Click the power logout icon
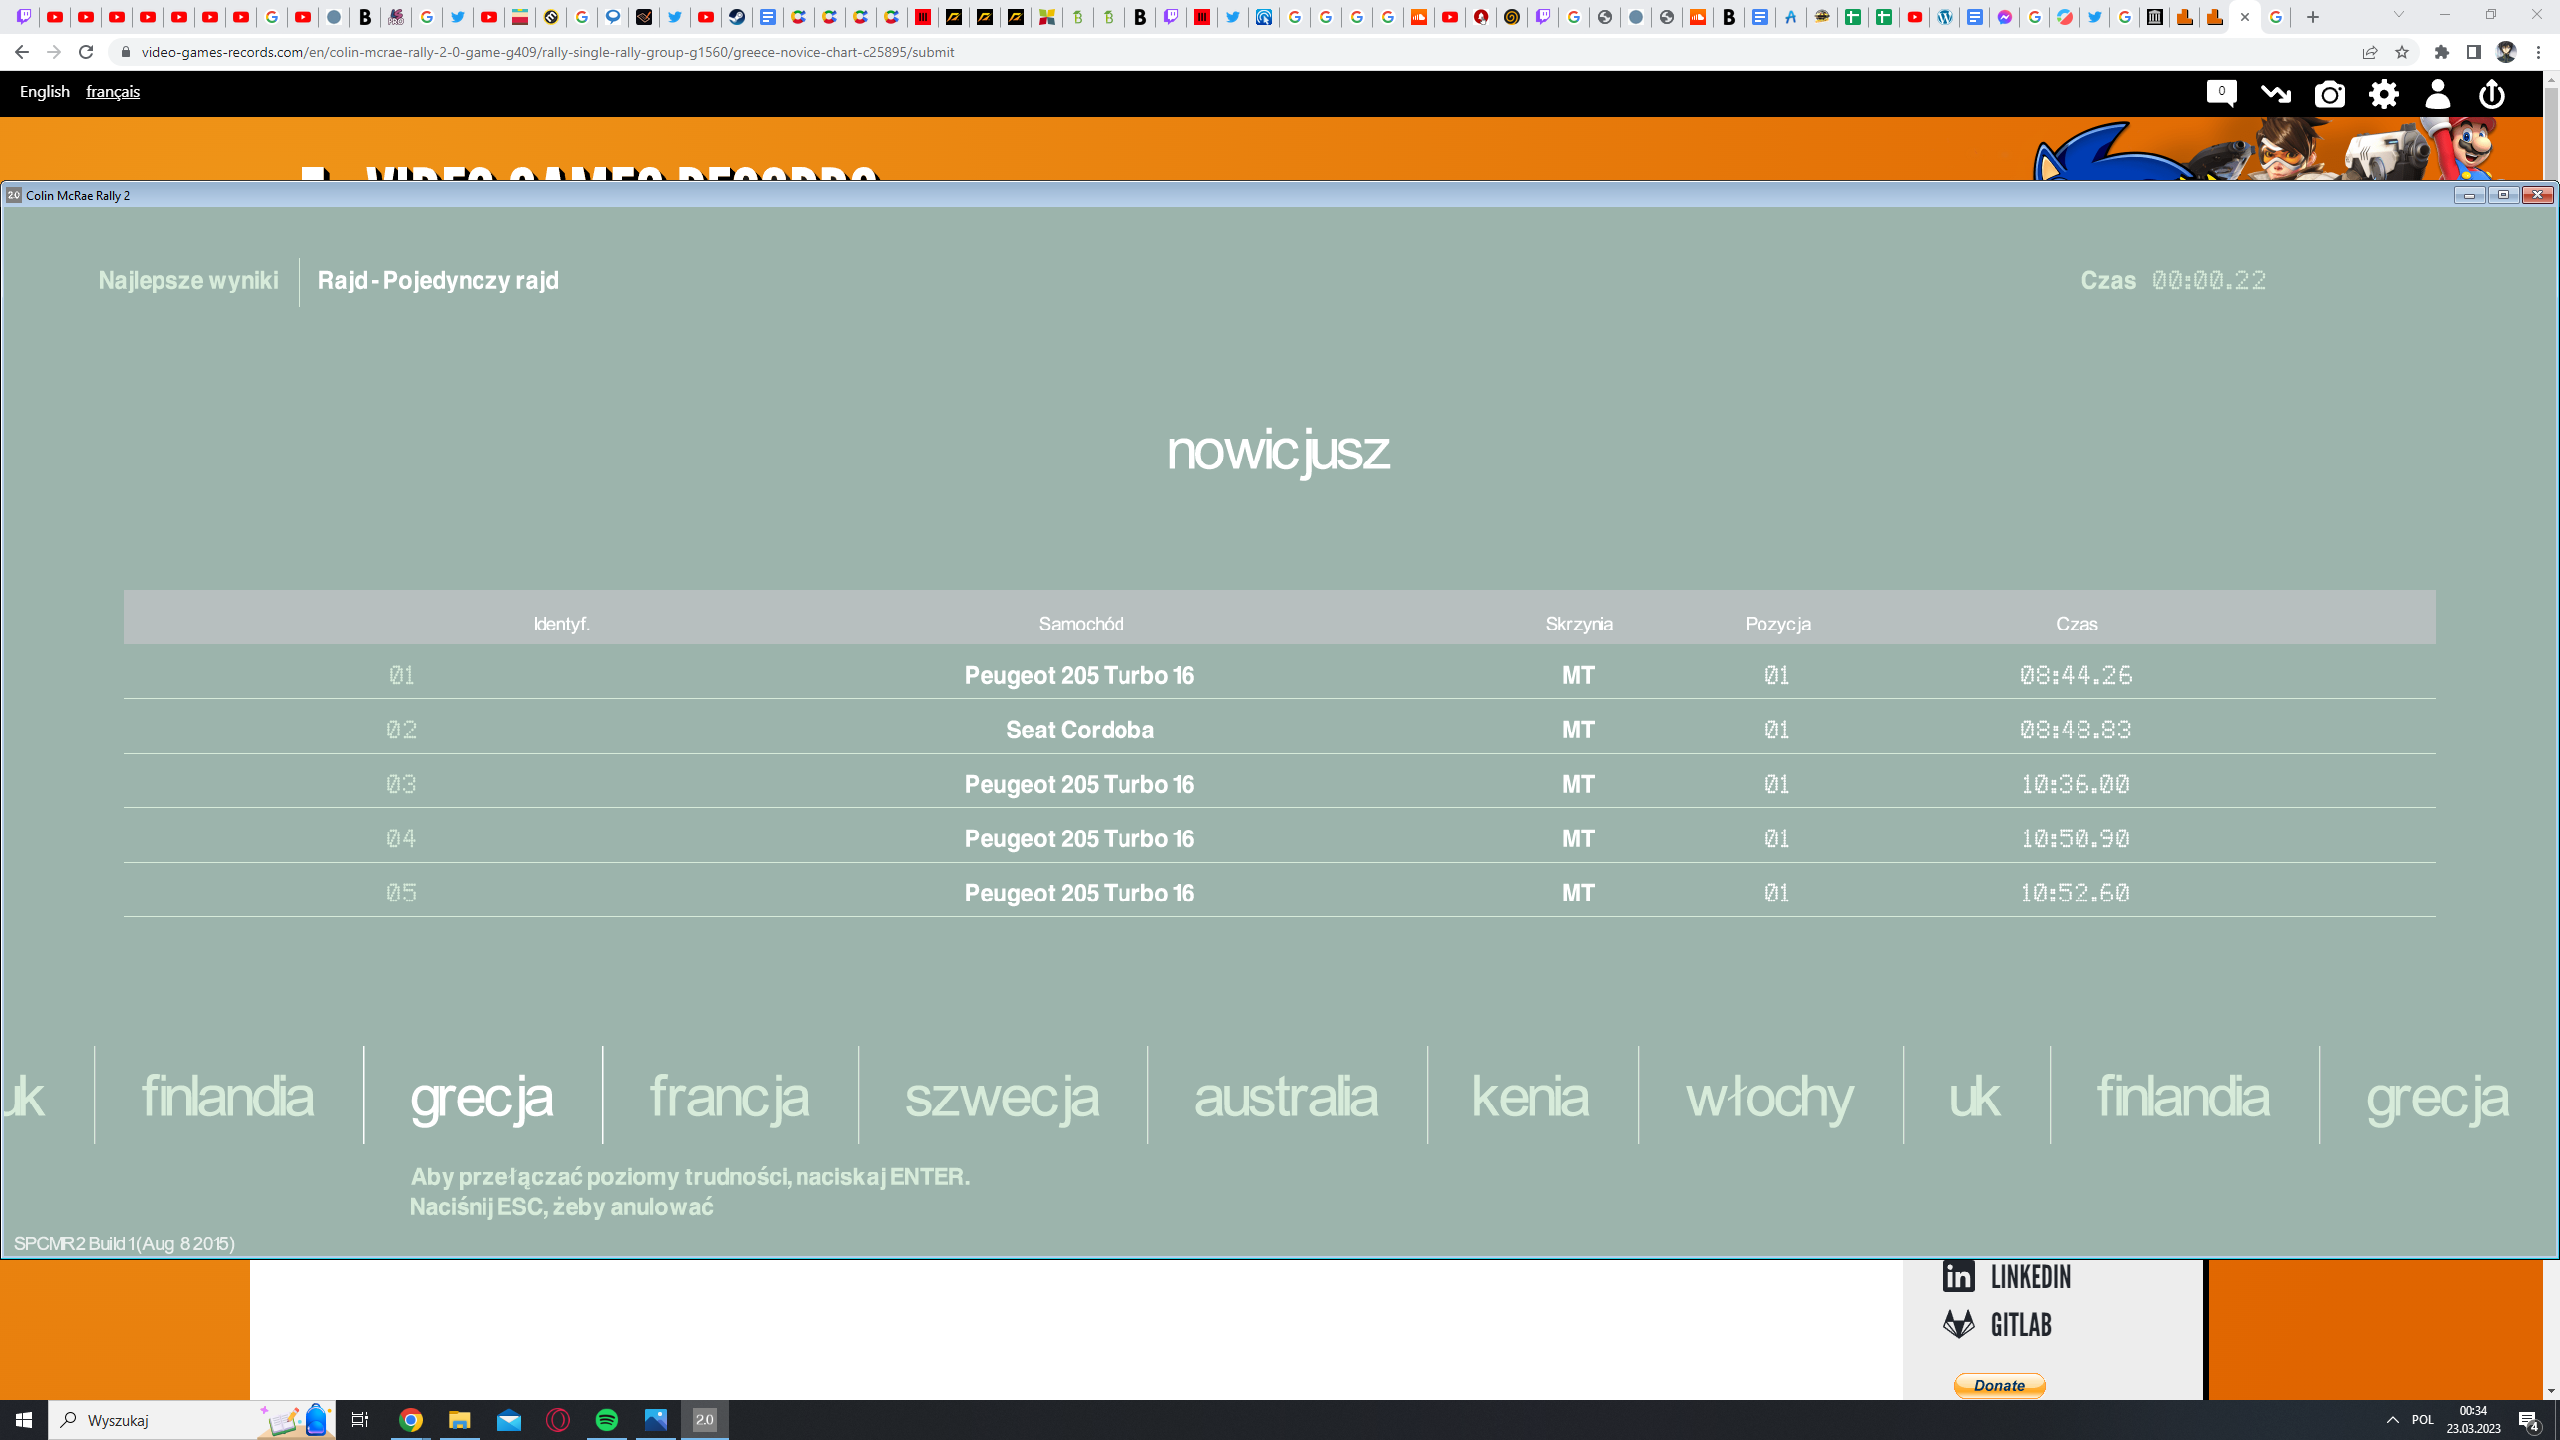This screenshot has width=2560, height=1440. (2491, 94)
